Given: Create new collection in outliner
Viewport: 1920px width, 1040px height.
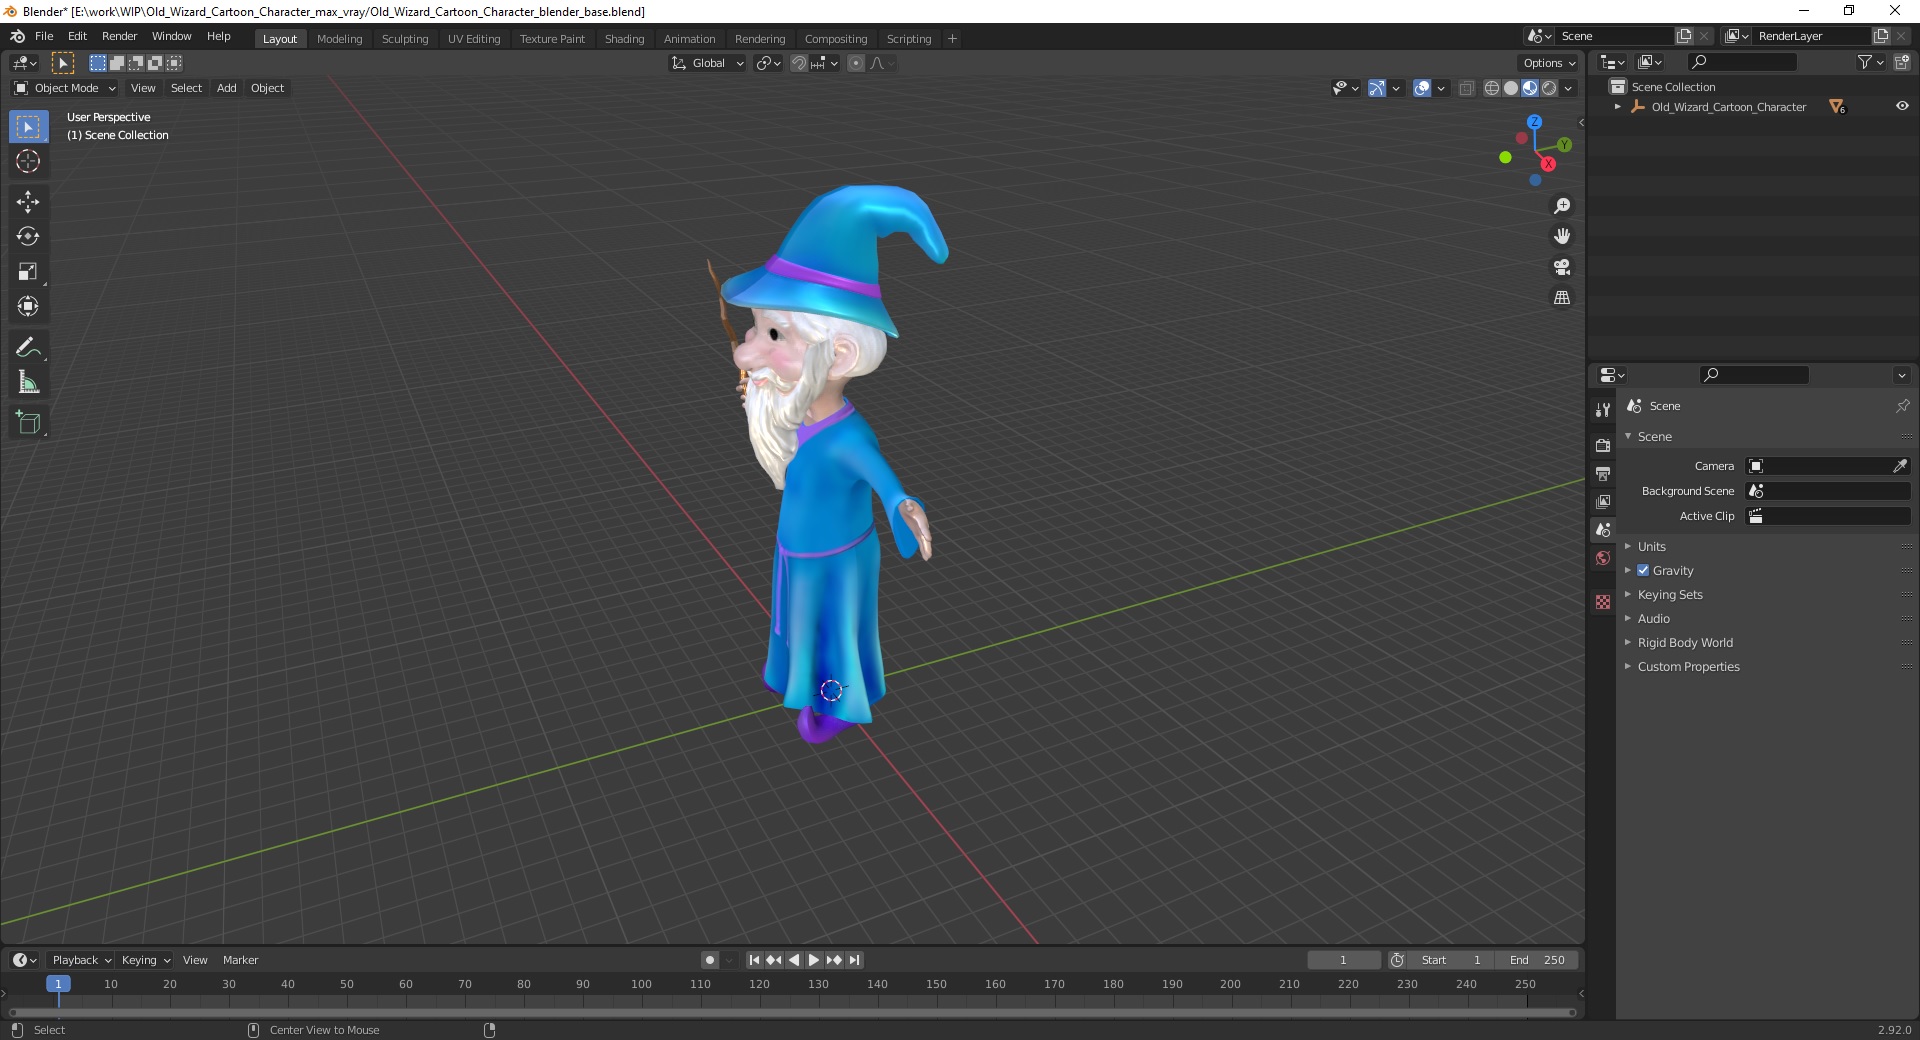Looking at the screenshot, I should tap(1902, 62).
